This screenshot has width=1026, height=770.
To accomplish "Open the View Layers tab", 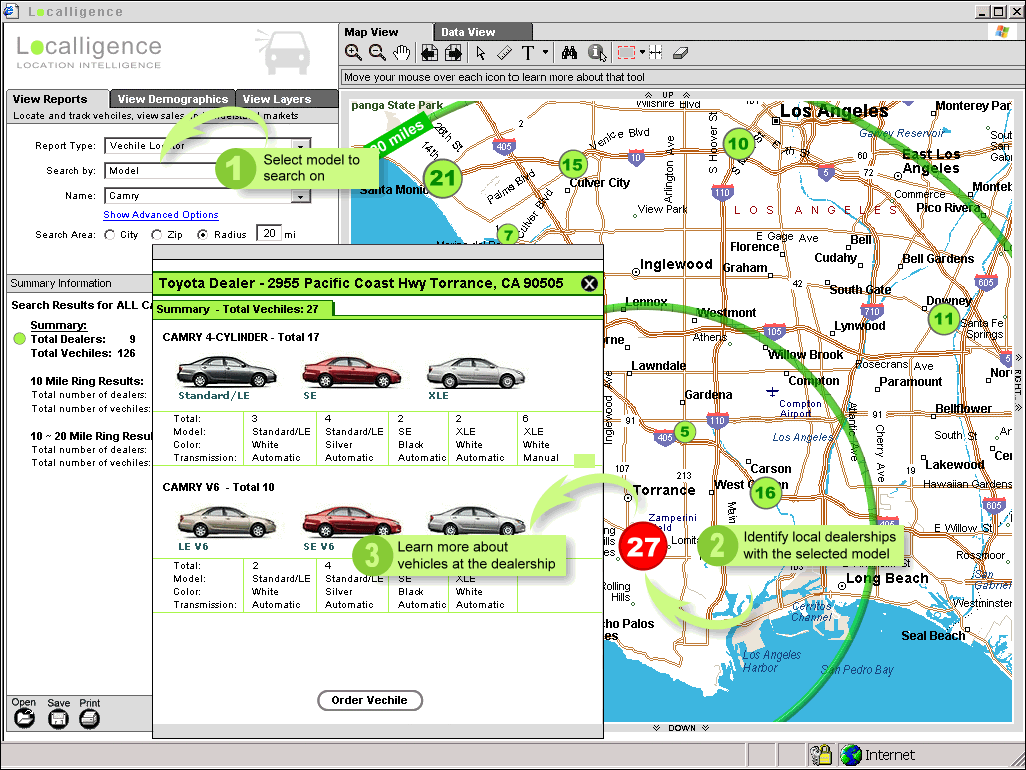I will [x=287, y=99].
